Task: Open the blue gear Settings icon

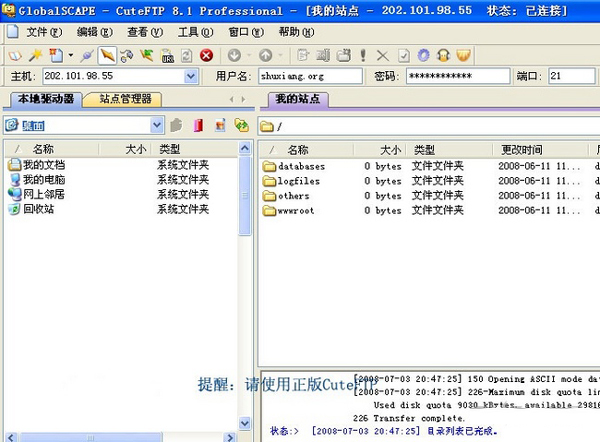Action: 424,56
